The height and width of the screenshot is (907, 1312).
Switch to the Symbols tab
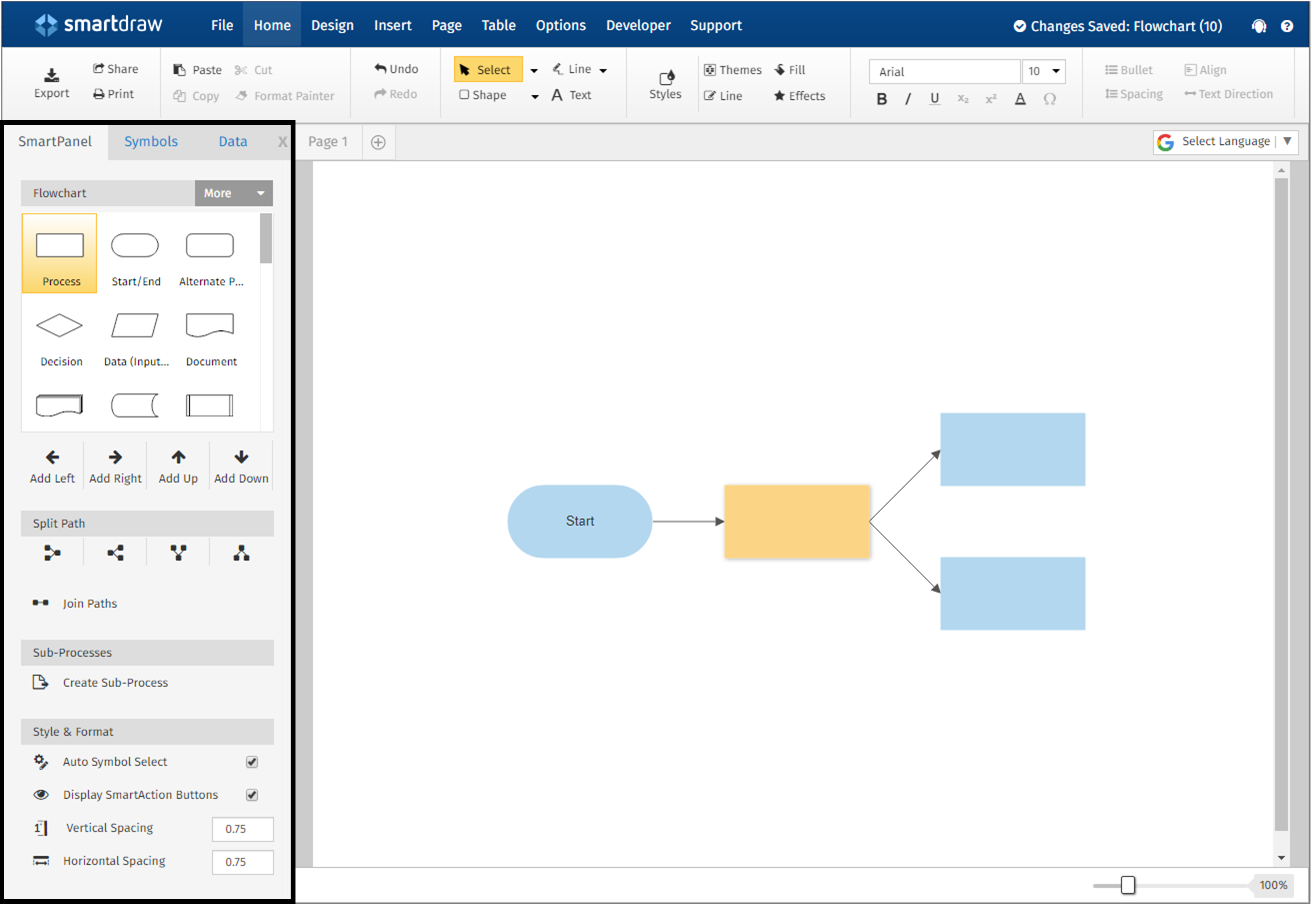pyautogui.click(x=151, y=141)
